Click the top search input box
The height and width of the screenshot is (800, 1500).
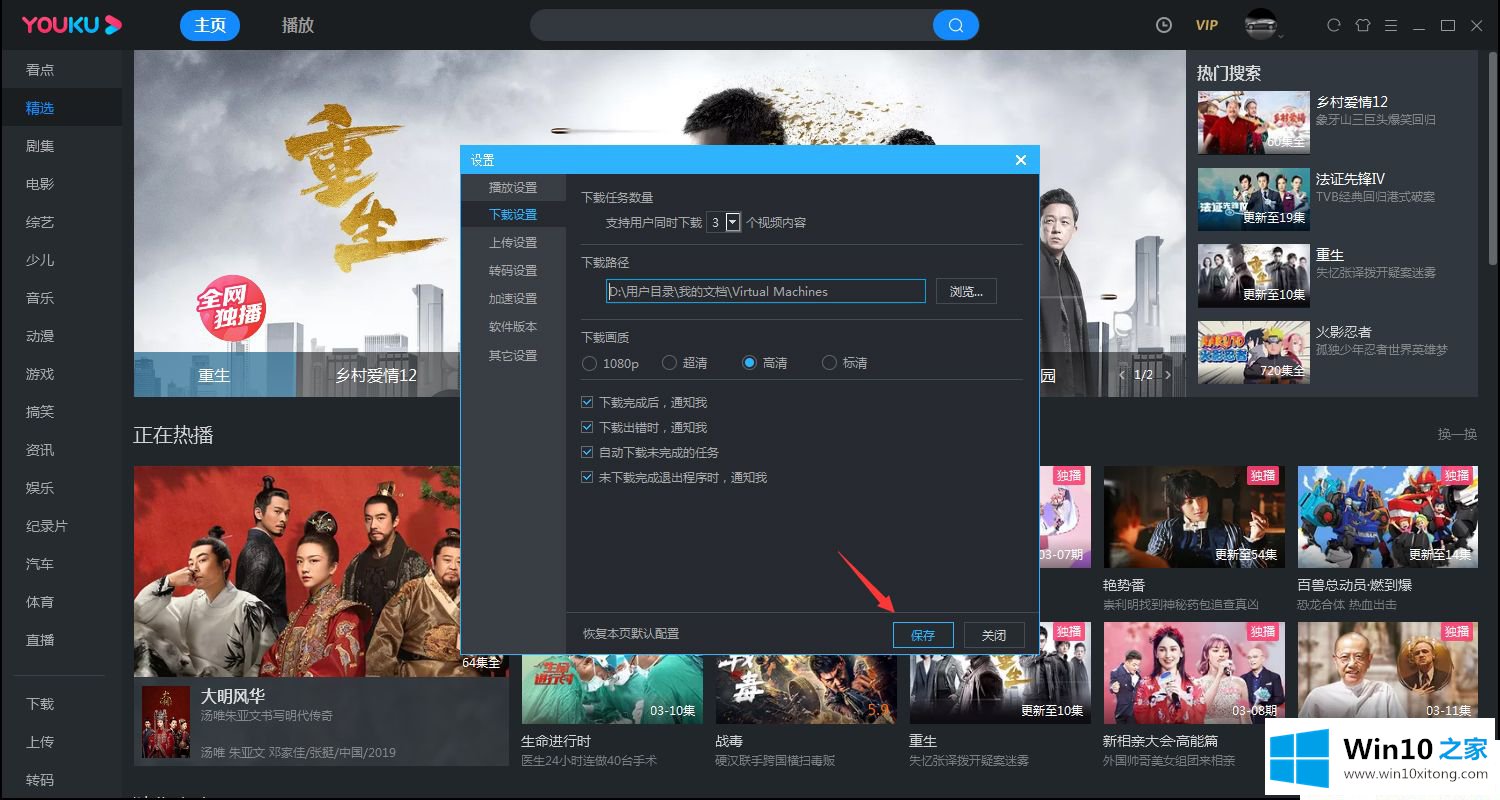tap(732, 25)
